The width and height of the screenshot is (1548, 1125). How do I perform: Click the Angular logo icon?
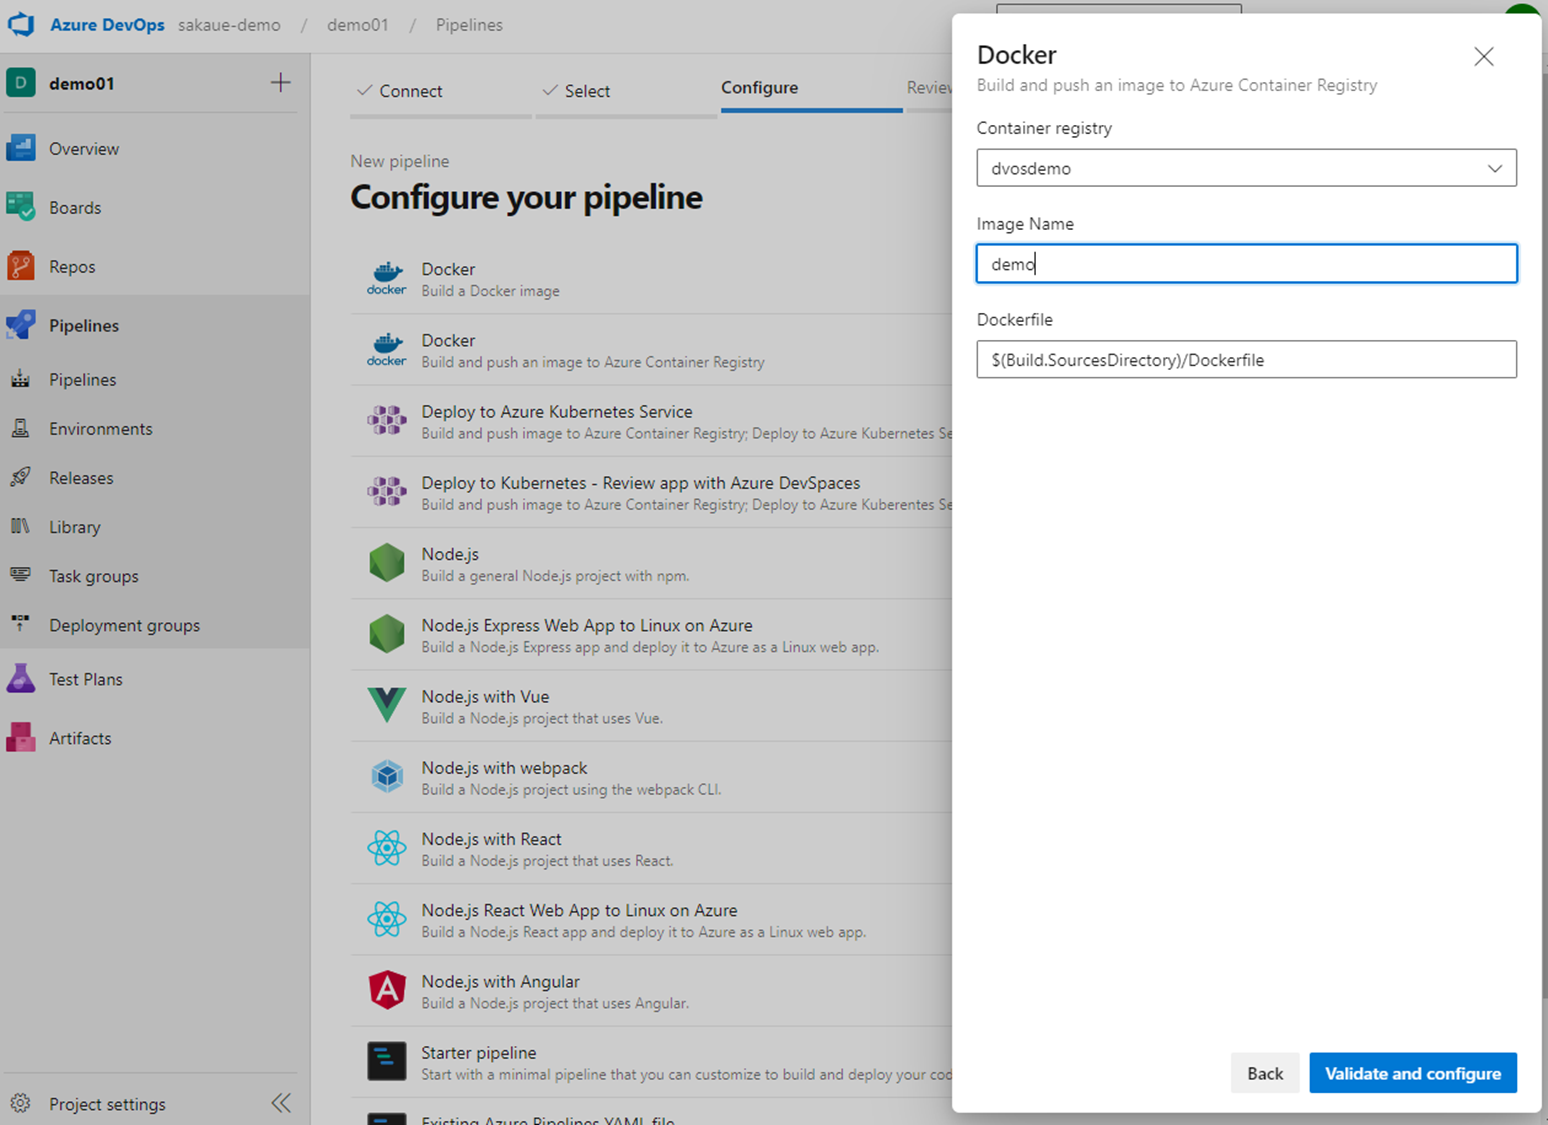pos(387,990)
